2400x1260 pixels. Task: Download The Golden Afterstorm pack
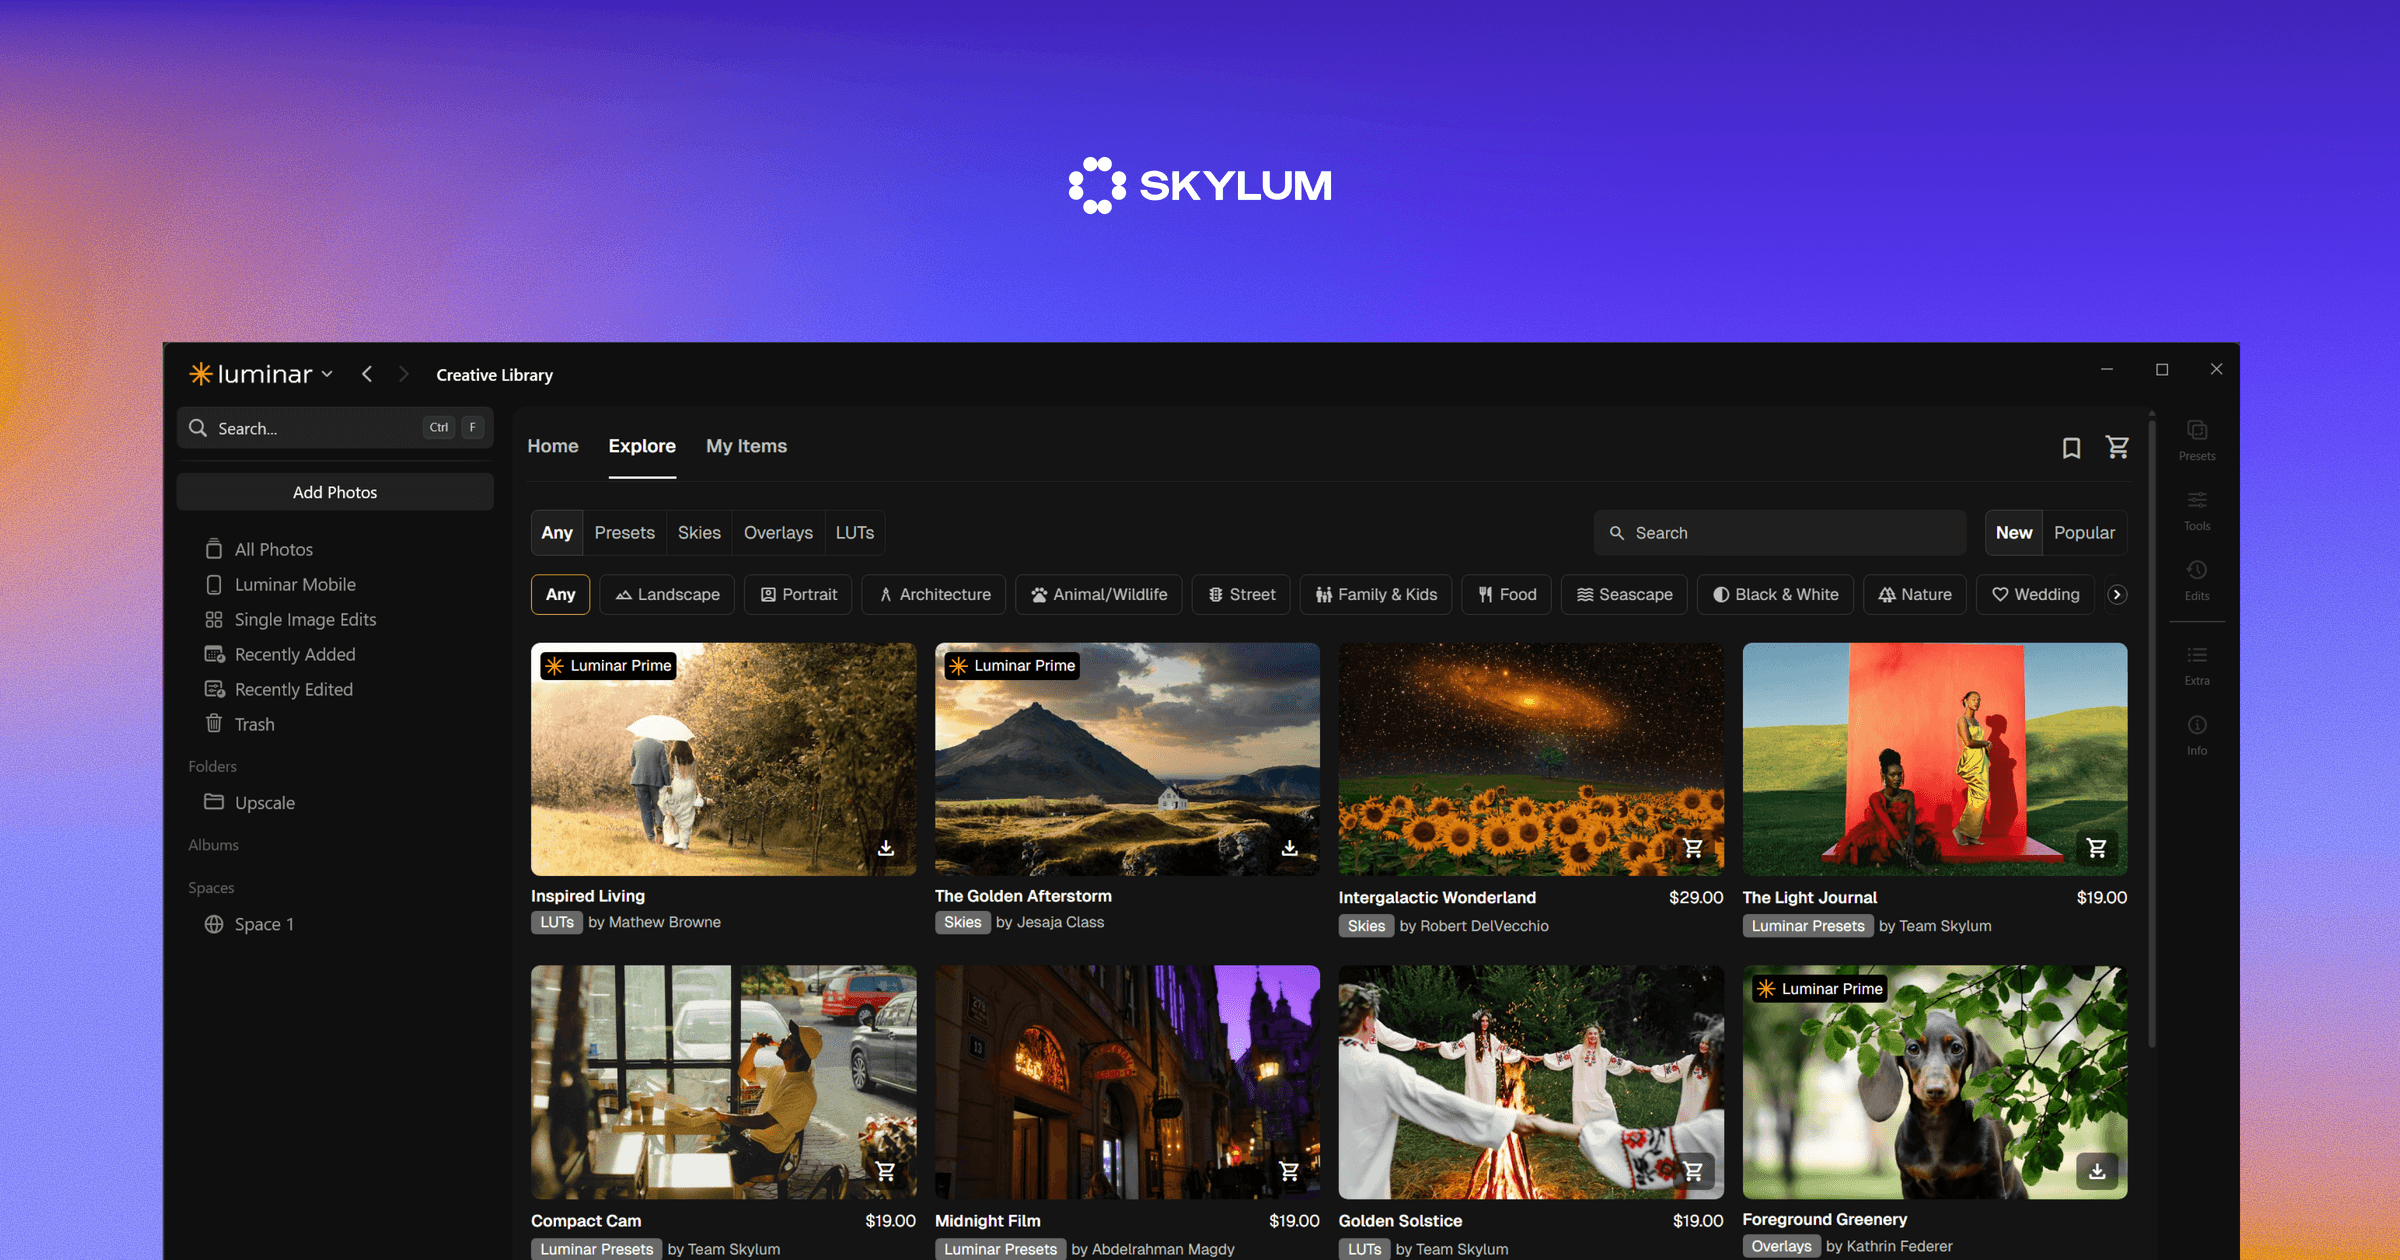[x=1289, y=848]
